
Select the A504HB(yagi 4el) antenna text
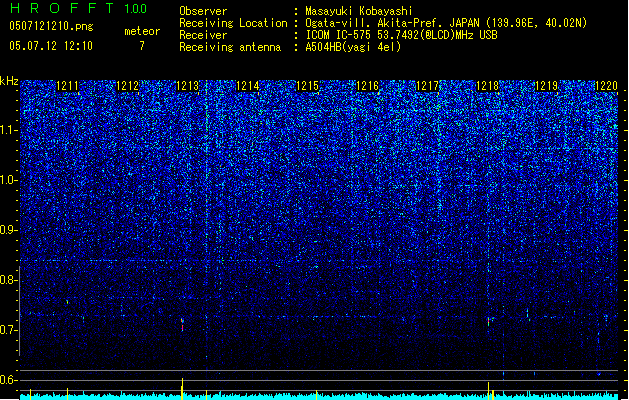tap(353, 47)
